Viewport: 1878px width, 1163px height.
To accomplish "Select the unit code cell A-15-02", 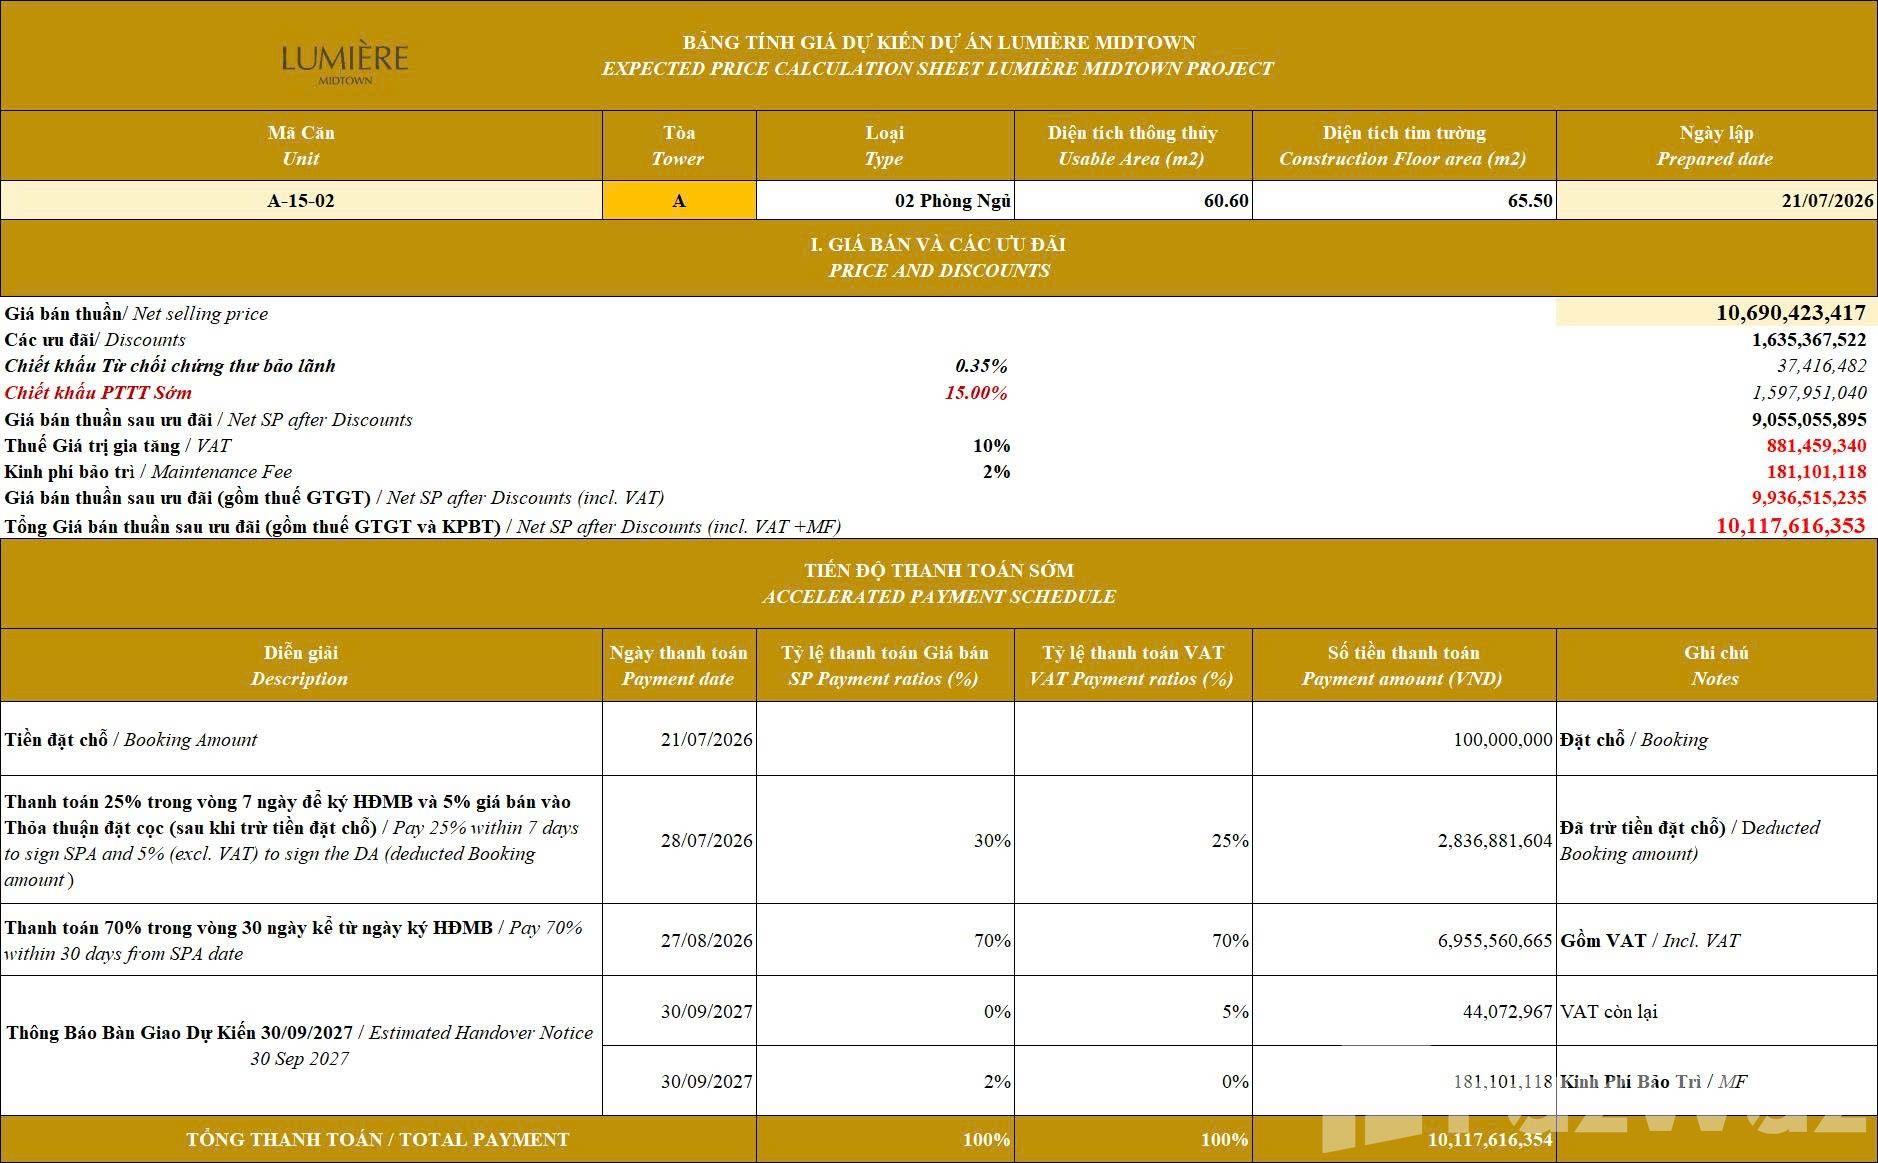I will [301, 200].
